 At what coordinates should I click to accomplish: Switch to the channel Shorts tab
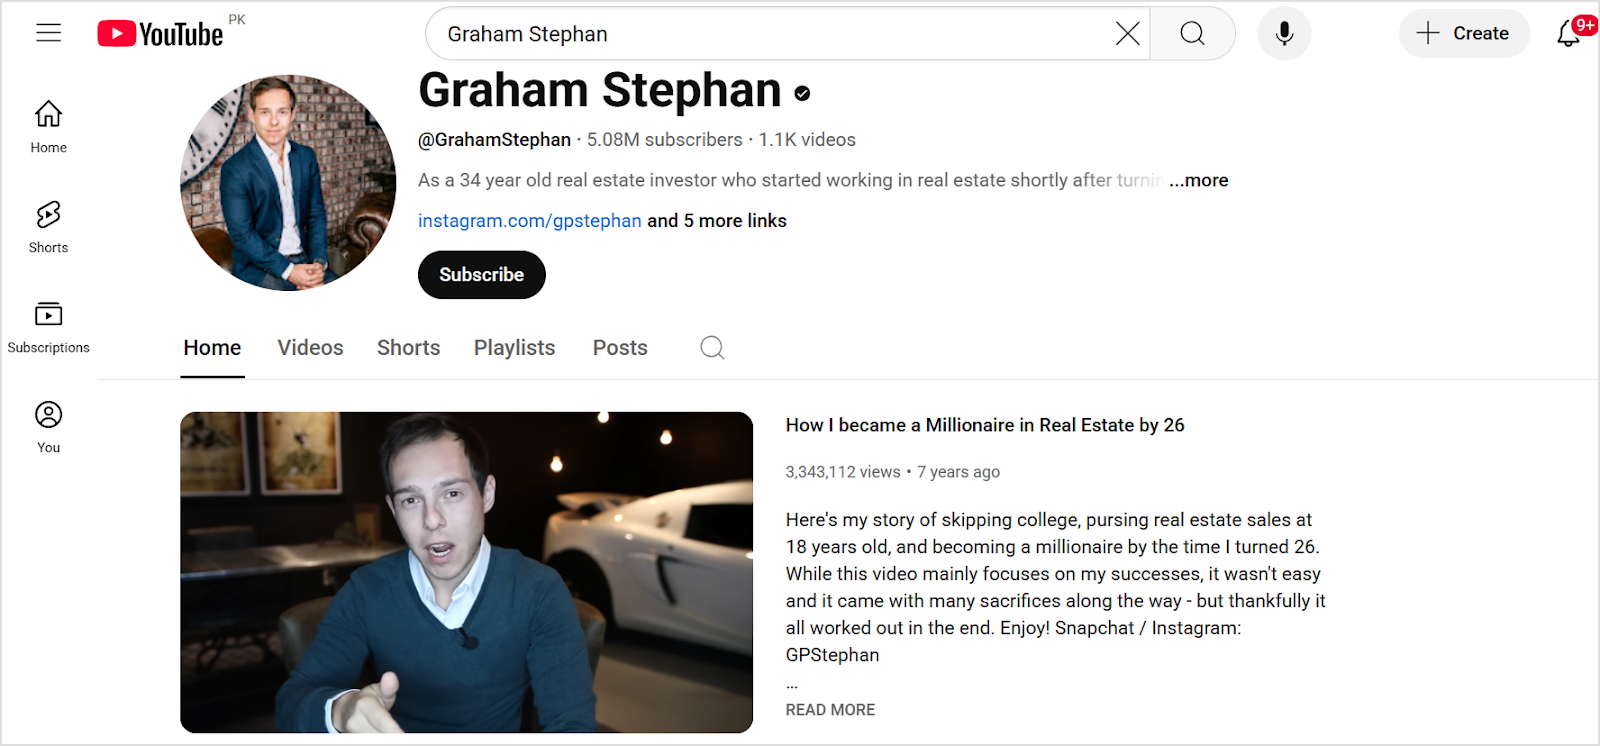click(x=408, y=348)
